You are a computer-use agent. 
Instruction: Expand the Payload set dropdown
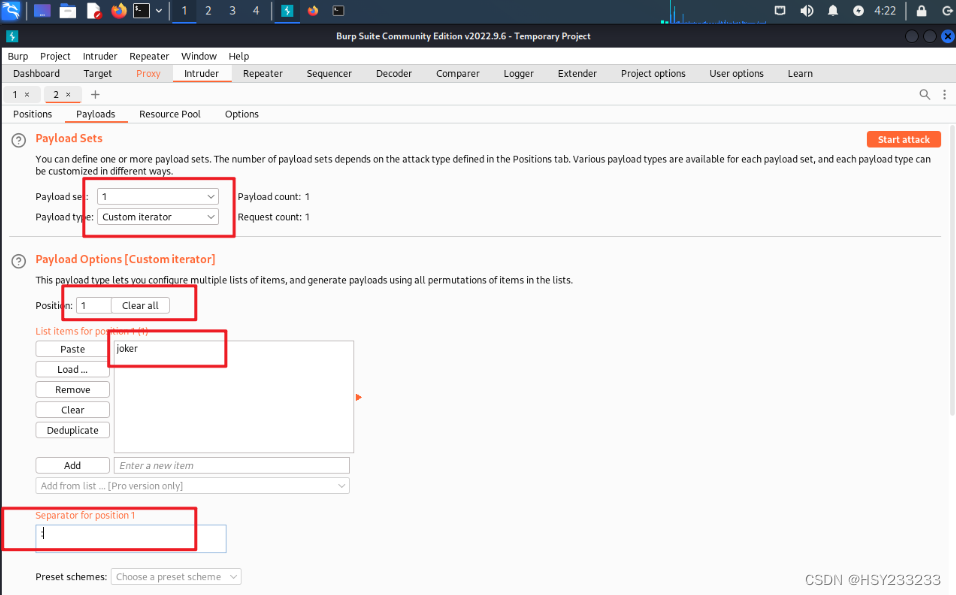coord(157,196)
